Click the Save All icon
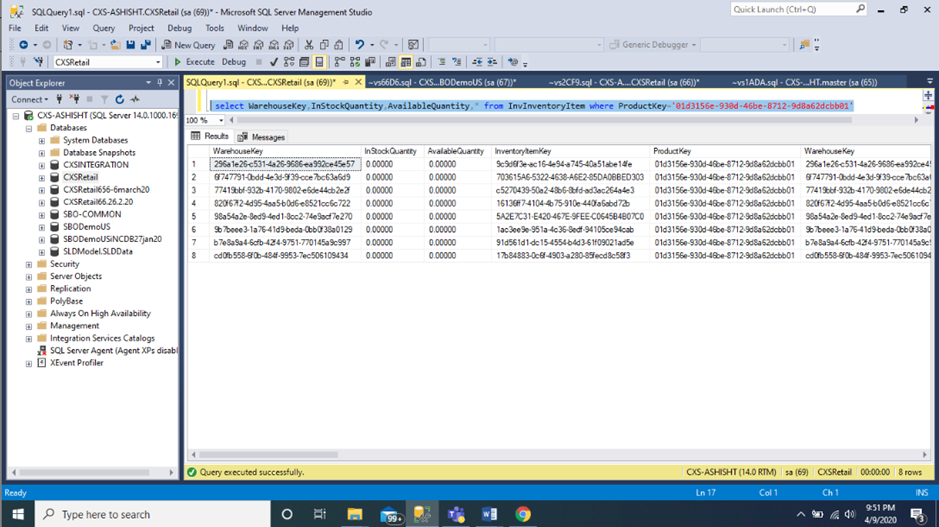Image resolution: width=939 pixels, height=527 pixels. 146,45
